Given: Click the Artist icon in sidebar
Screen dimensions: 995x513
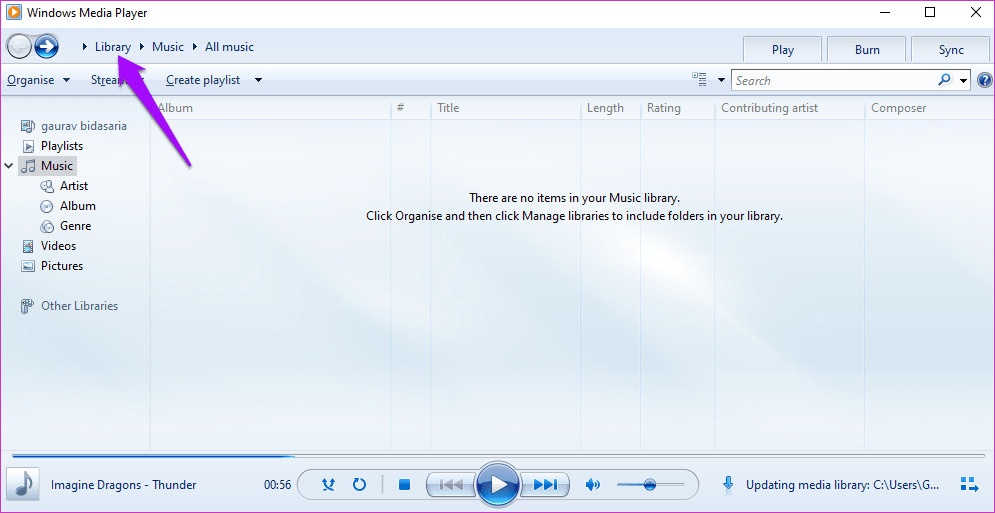Looking at the screenshot, I should pos(47,186).
